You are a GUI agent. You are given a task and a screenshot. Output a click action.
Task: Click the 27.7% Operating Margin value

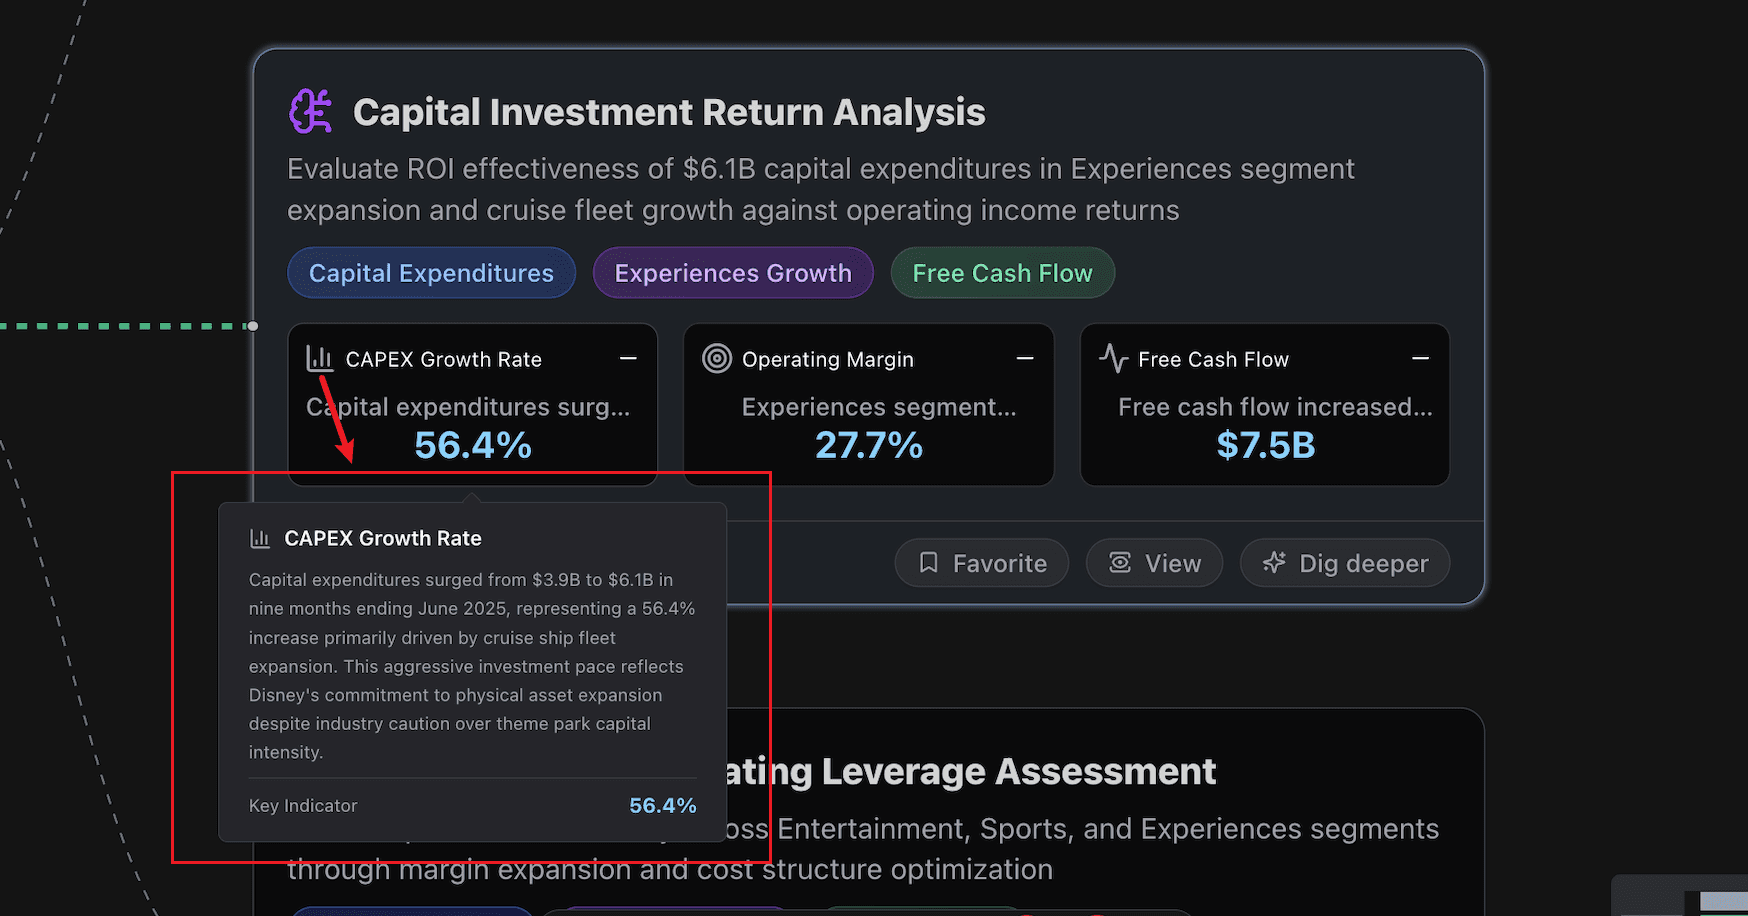(869, 445)
